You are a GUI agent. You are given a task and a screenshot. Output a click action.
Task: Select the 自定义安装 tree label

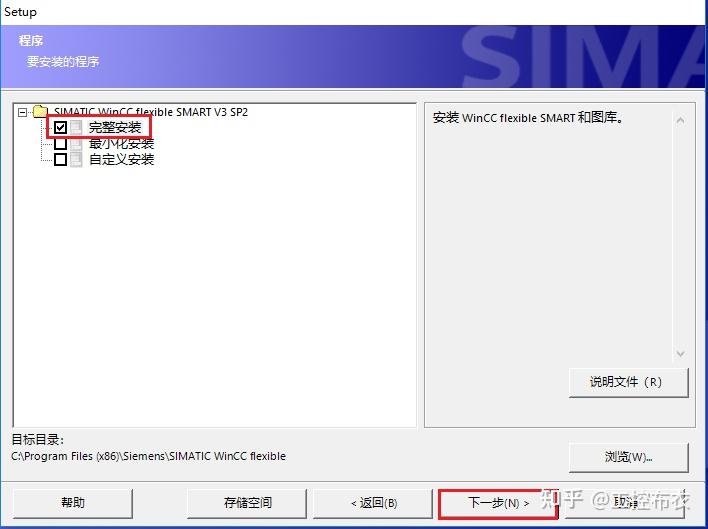tap(121, 159)
